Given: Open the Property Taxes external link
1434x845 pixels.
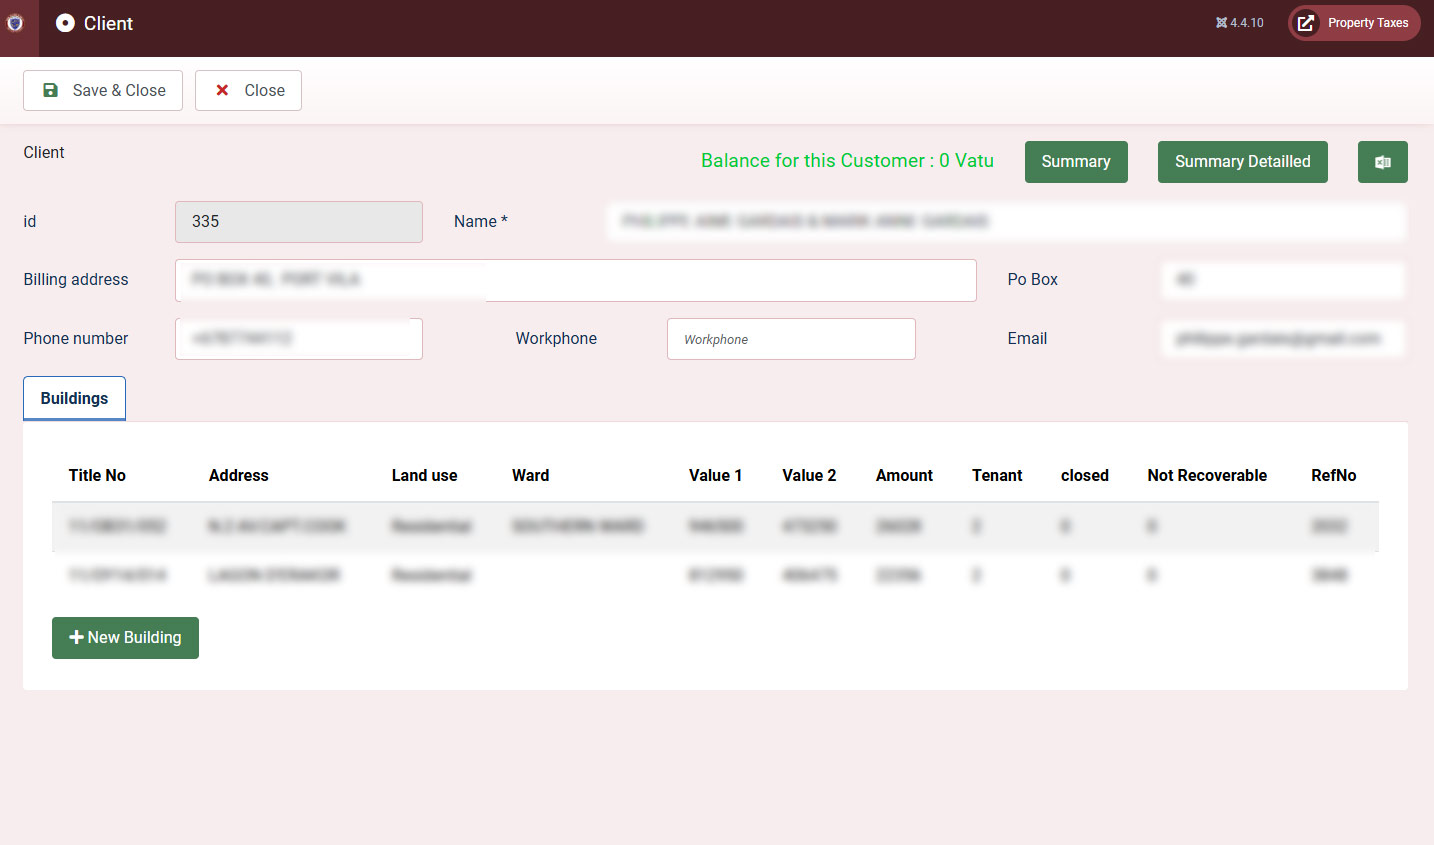Looking at the screenshot, I should click(1354, 23).
